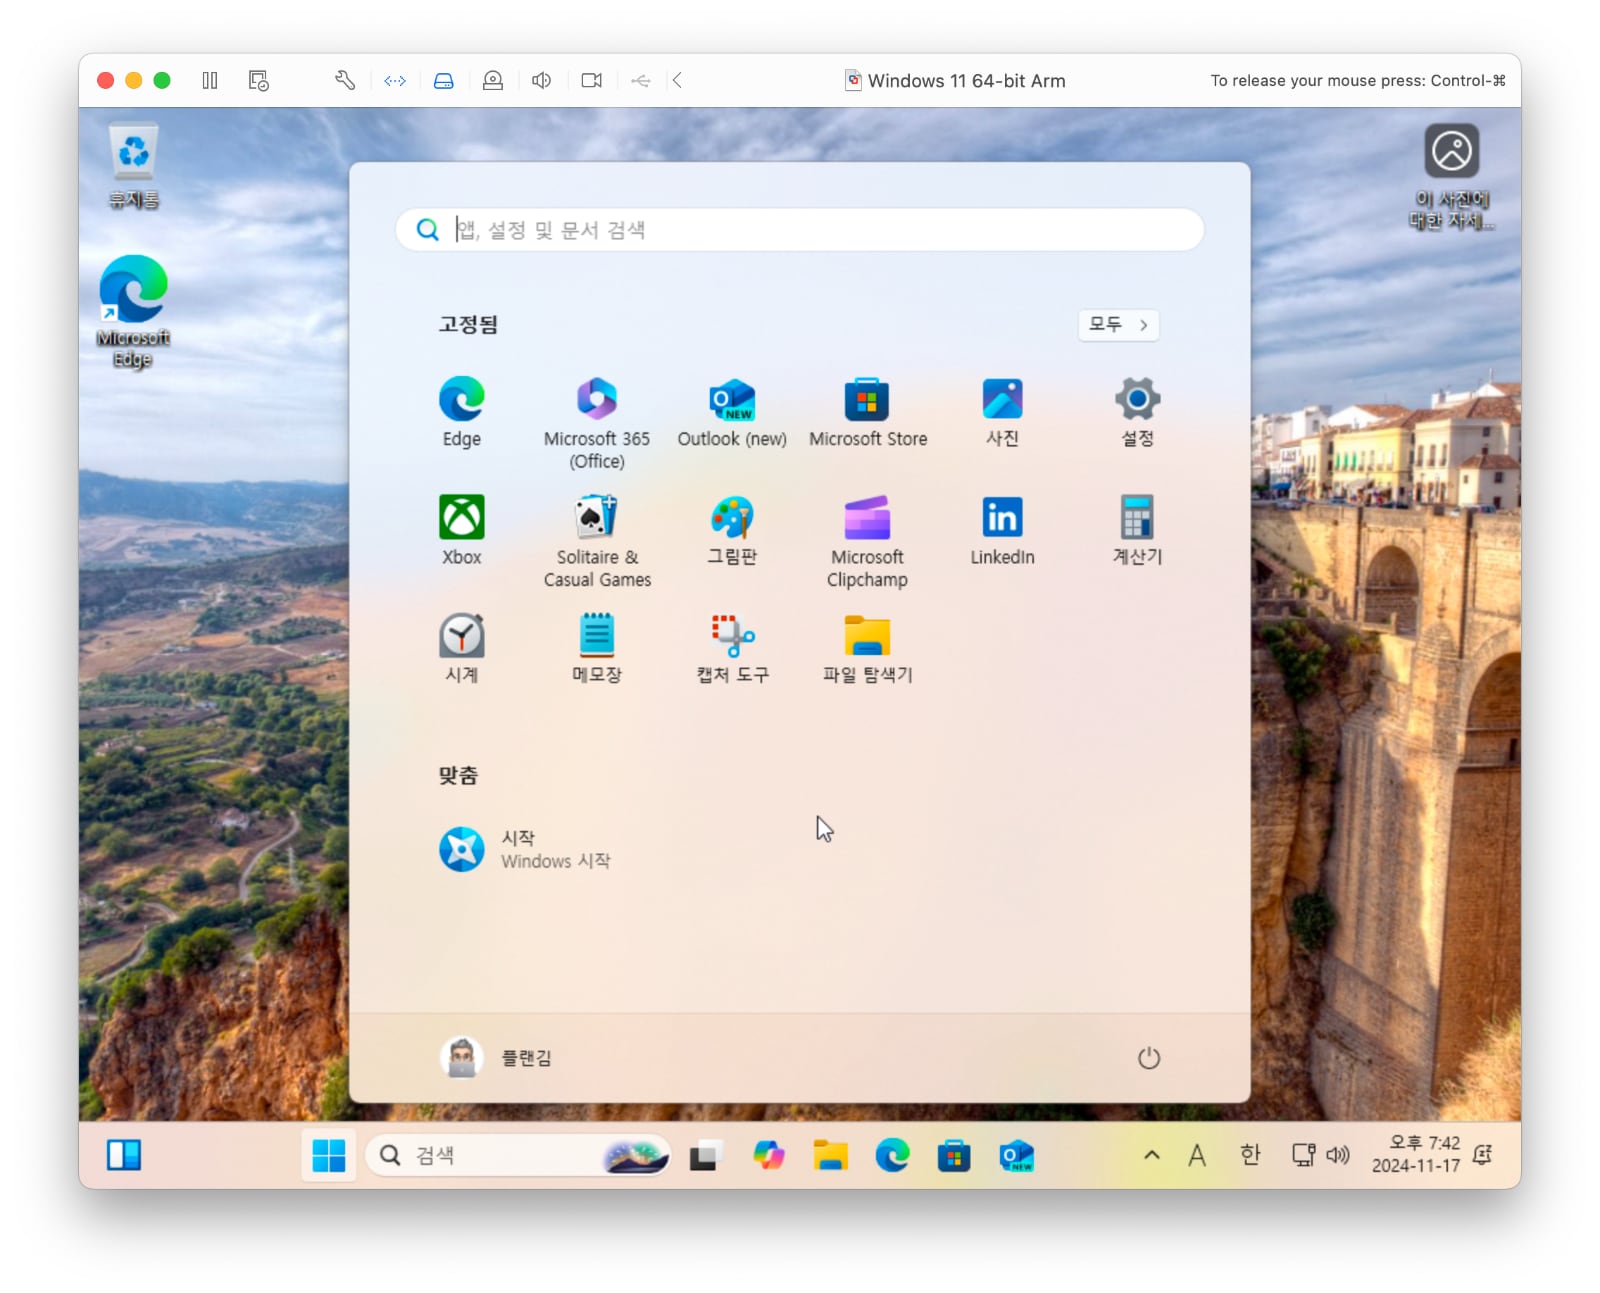Launch 캡처 도구 snipping tool

point(732,648)
